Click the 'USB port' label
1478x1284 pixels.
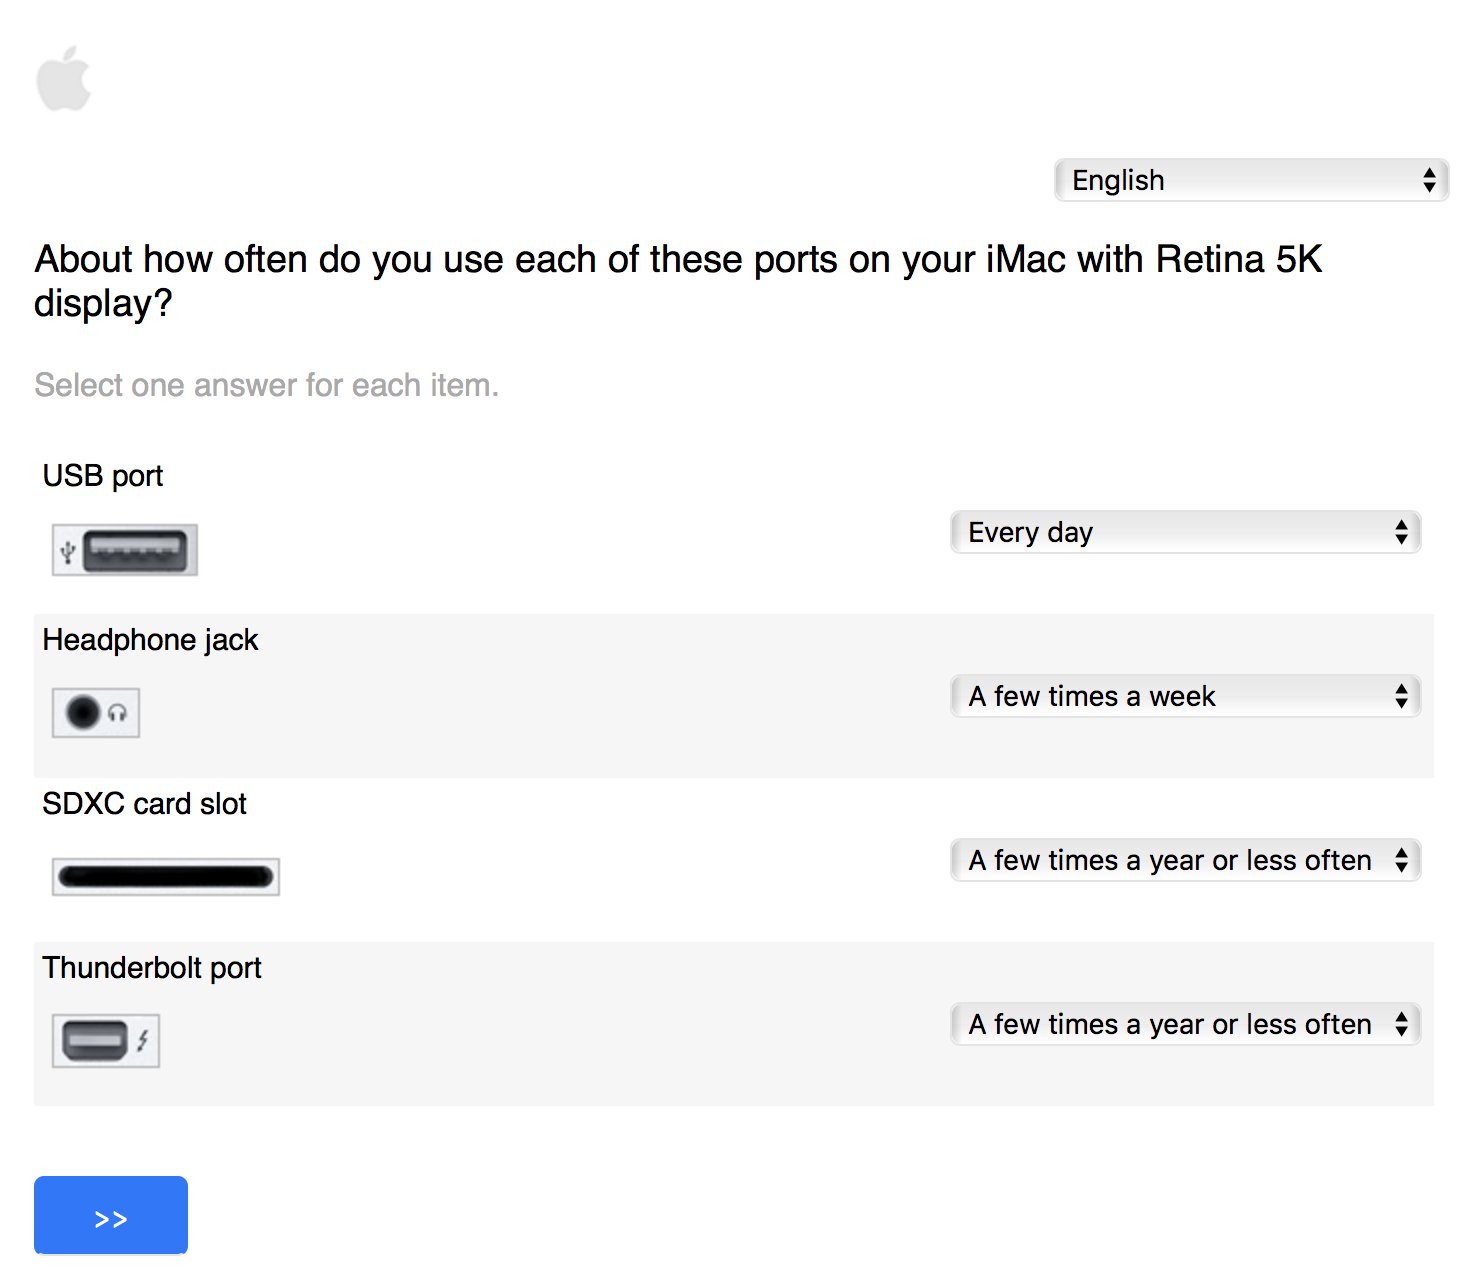tap(103, 476)
